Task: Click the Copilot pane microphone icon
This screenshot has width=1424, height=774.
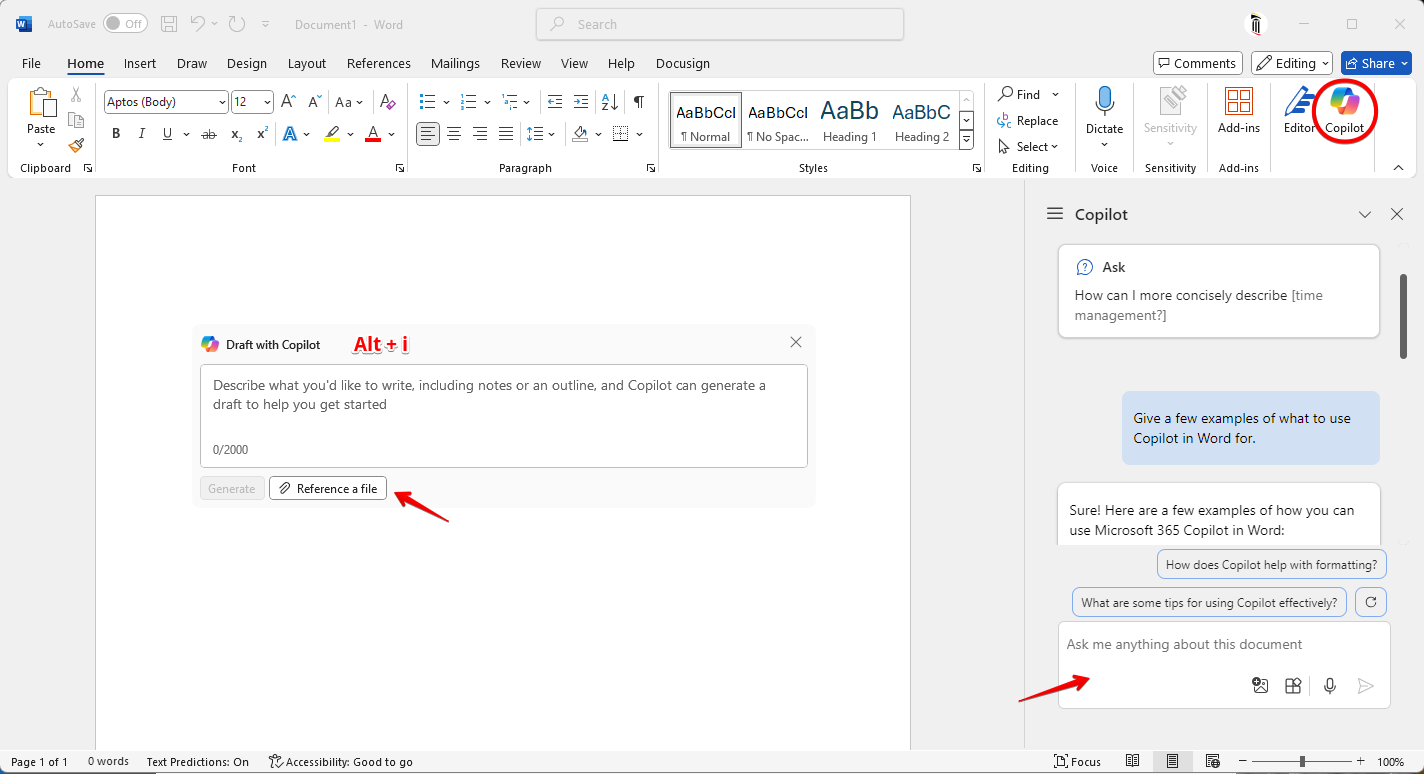Action: [1329, 686]
